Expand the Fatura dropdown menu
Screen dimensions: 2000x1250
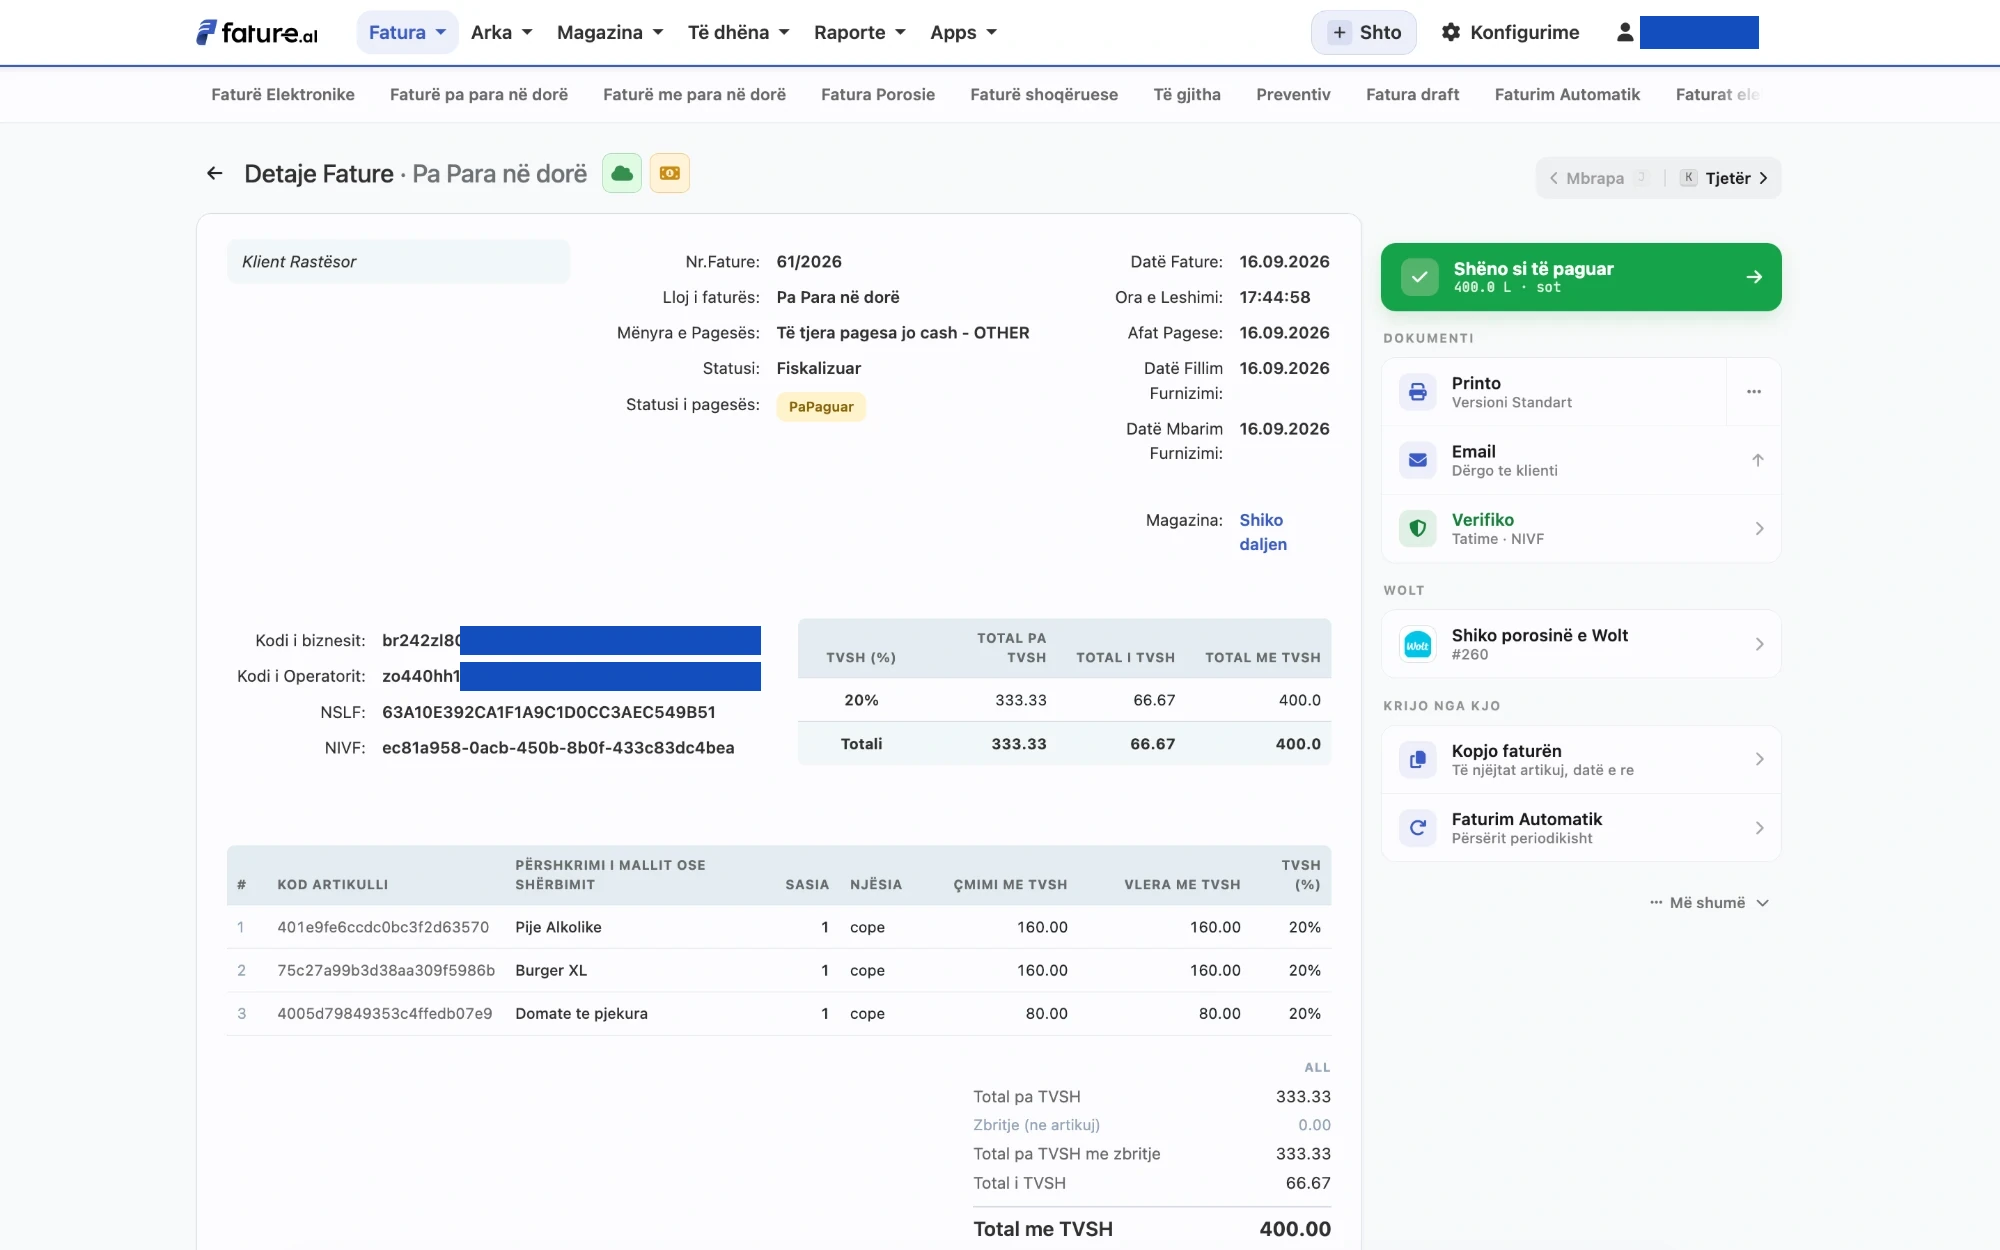pos(407,32)
